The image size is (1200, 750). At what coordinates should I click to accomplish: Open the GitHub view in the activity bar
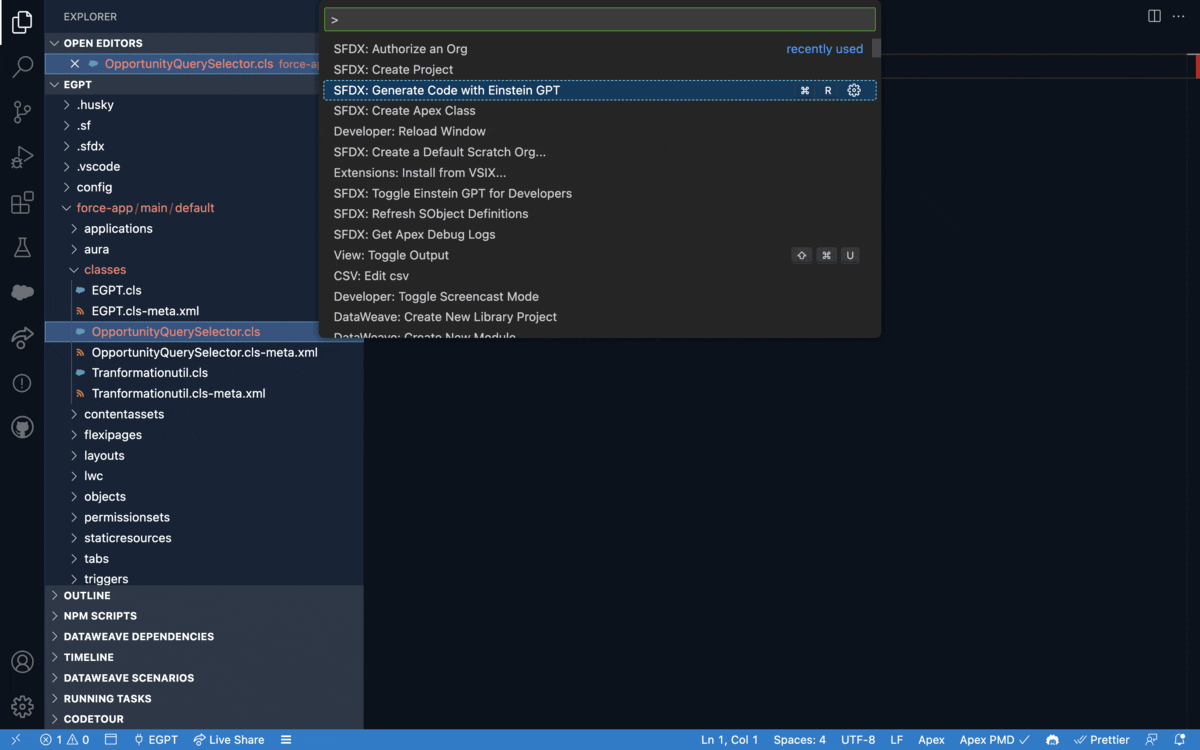22,428
